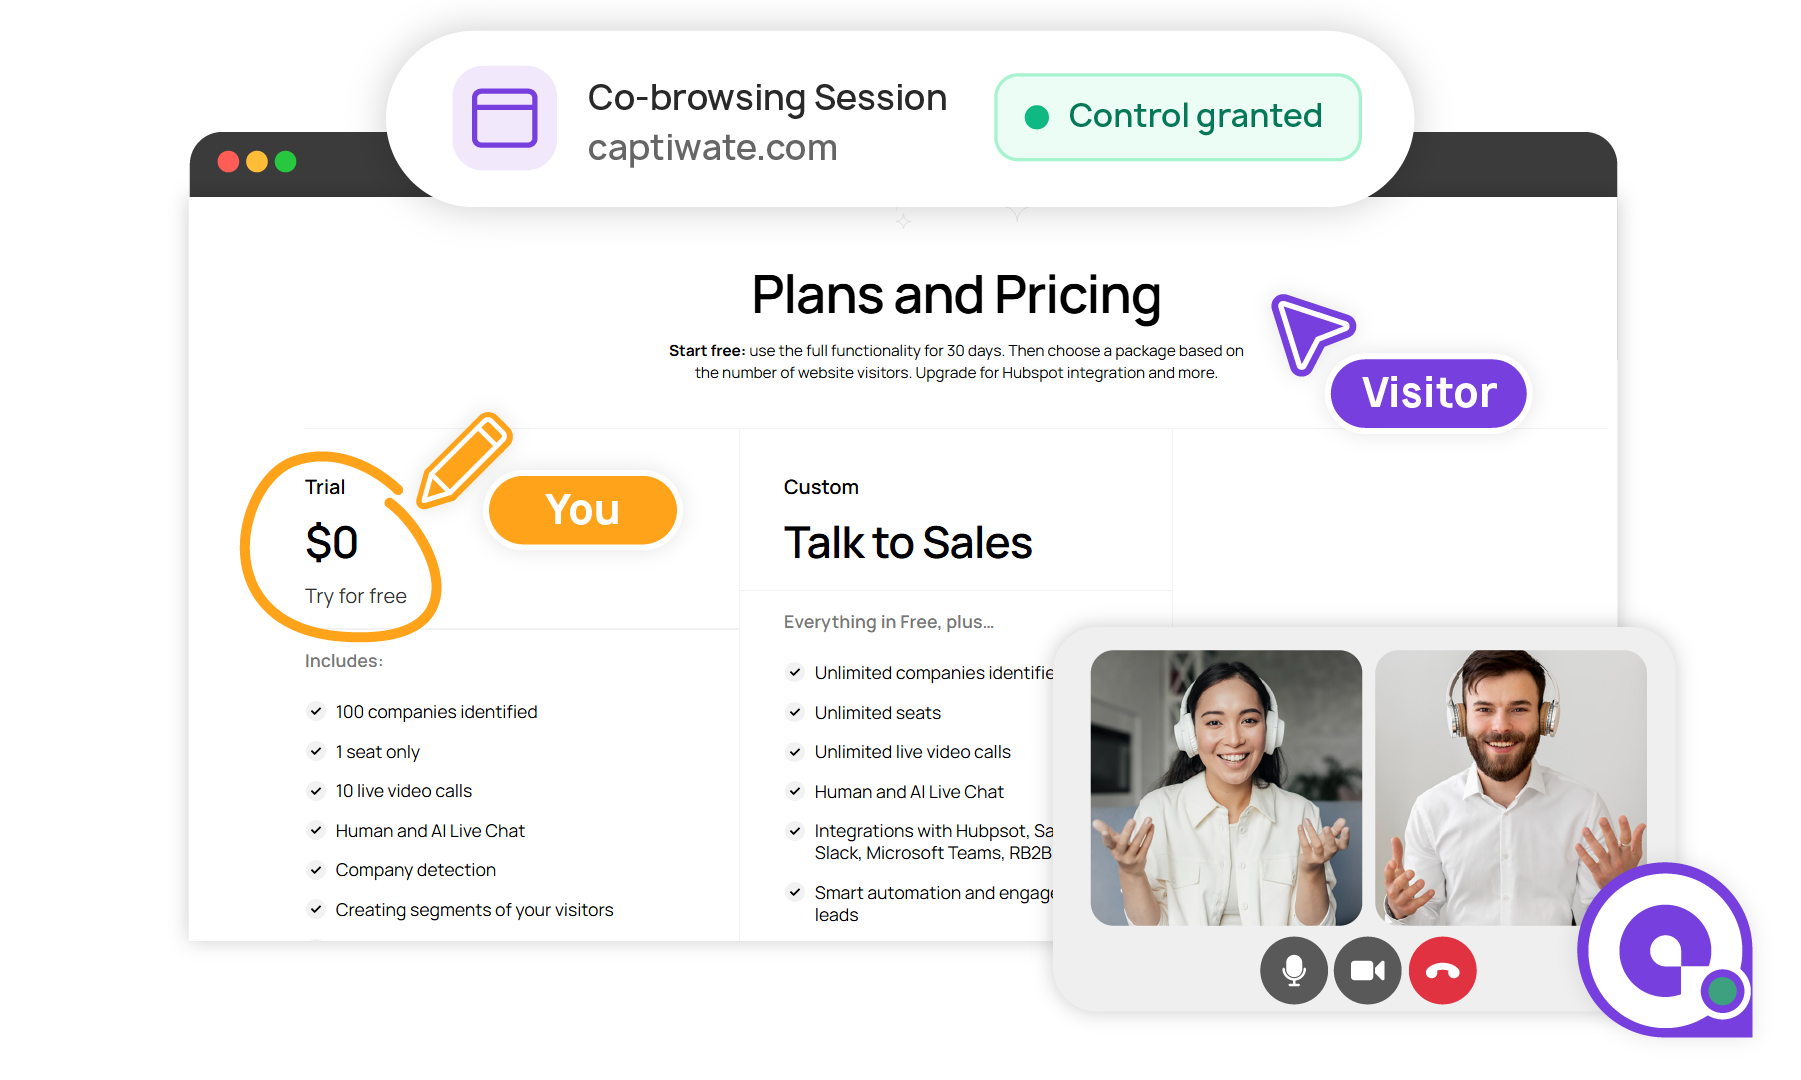This screenshot has width=1801, height=1080.
Task: End the call with red hang-up button
Action: [x=1442, y=970]
